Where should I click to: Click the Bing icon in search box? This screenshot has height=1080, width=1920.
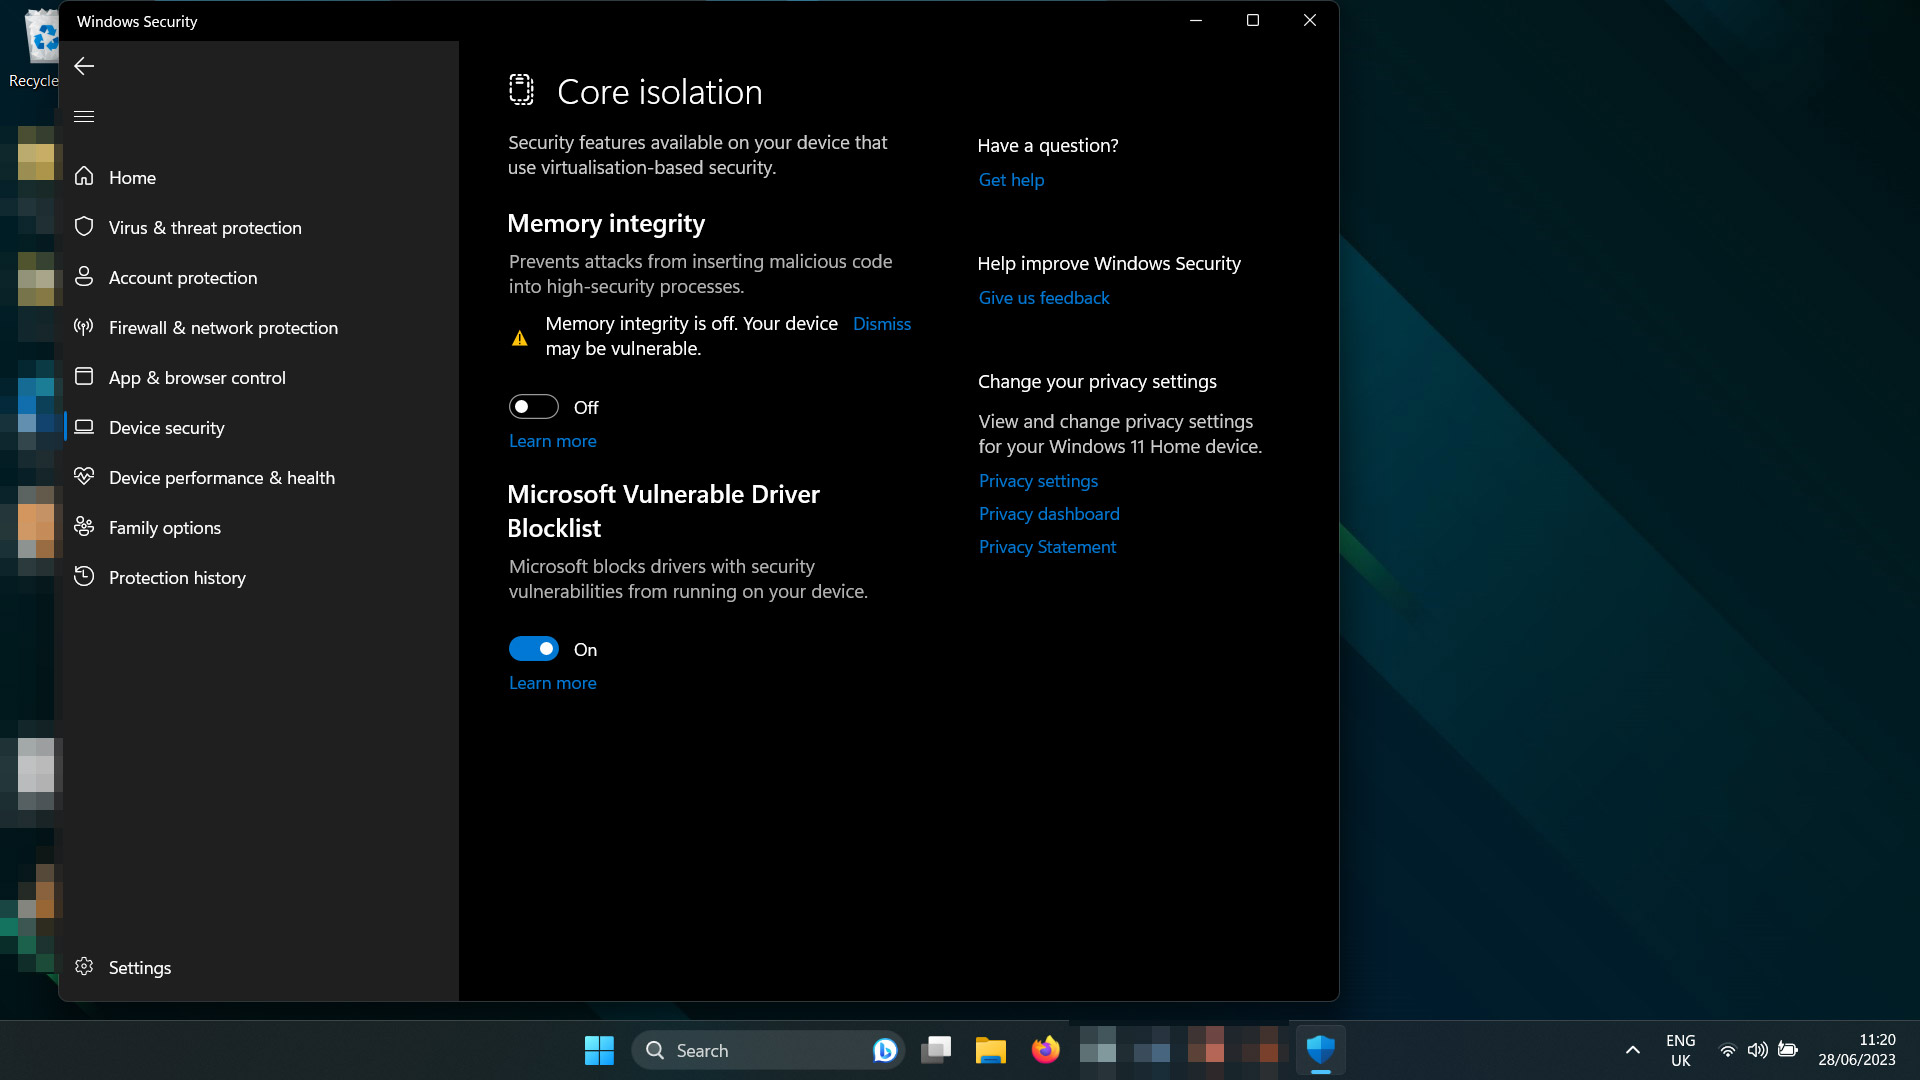[884, 1050]
